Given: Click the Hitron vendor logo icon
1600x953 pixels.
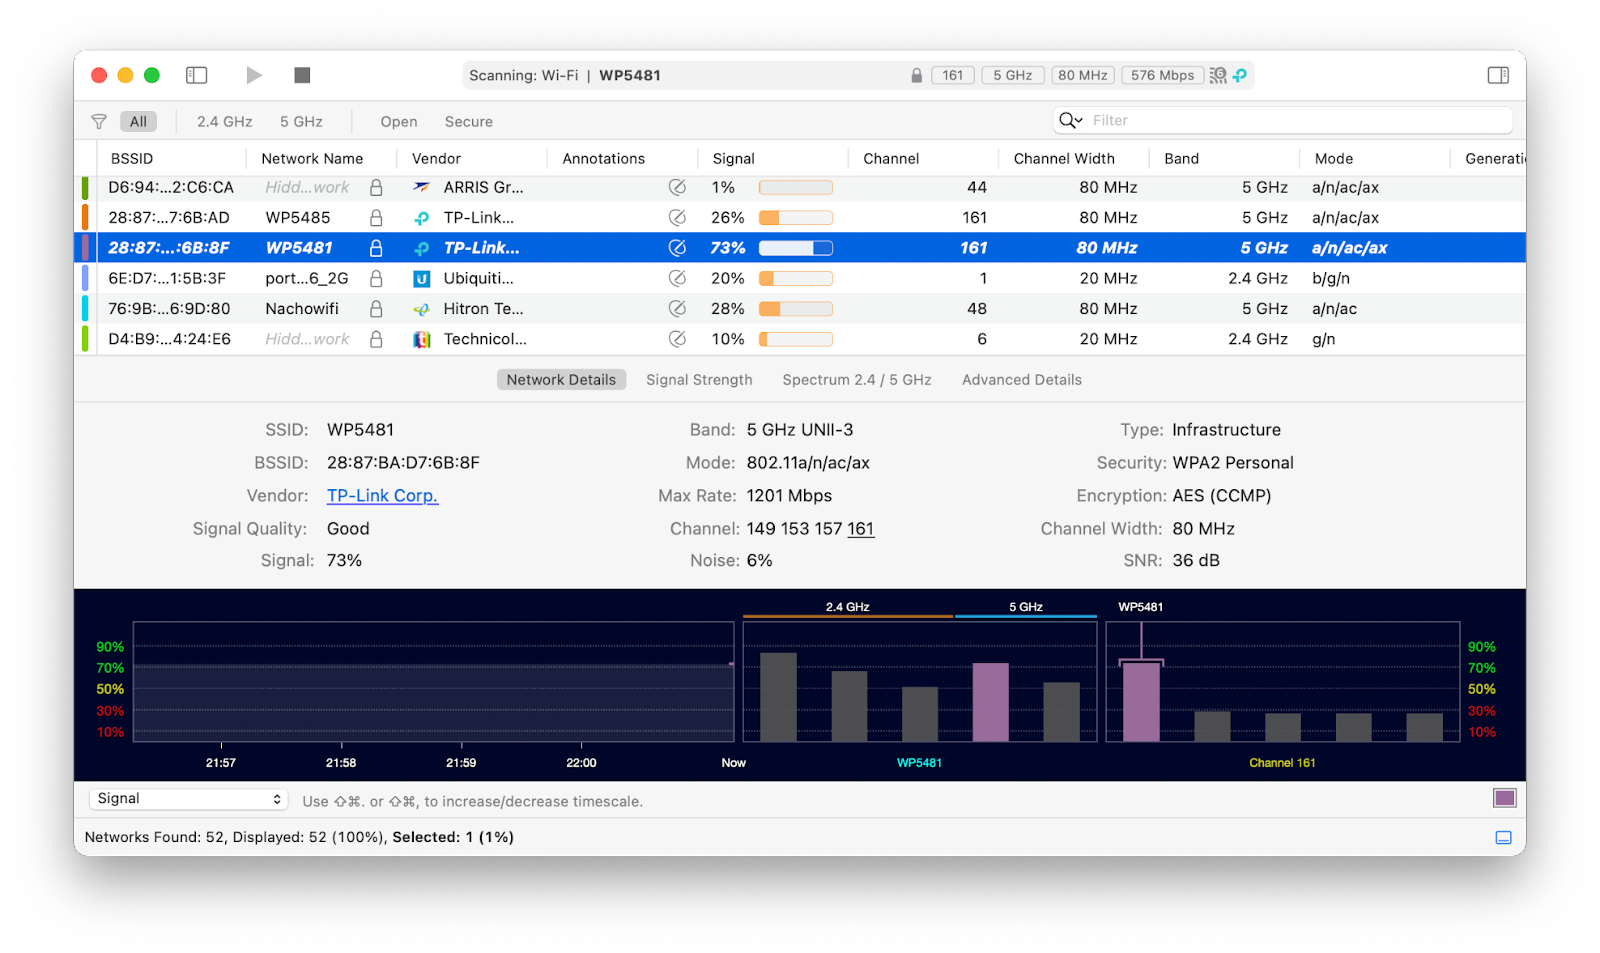Looking at the screenshot, I should [x=422, y=309].
